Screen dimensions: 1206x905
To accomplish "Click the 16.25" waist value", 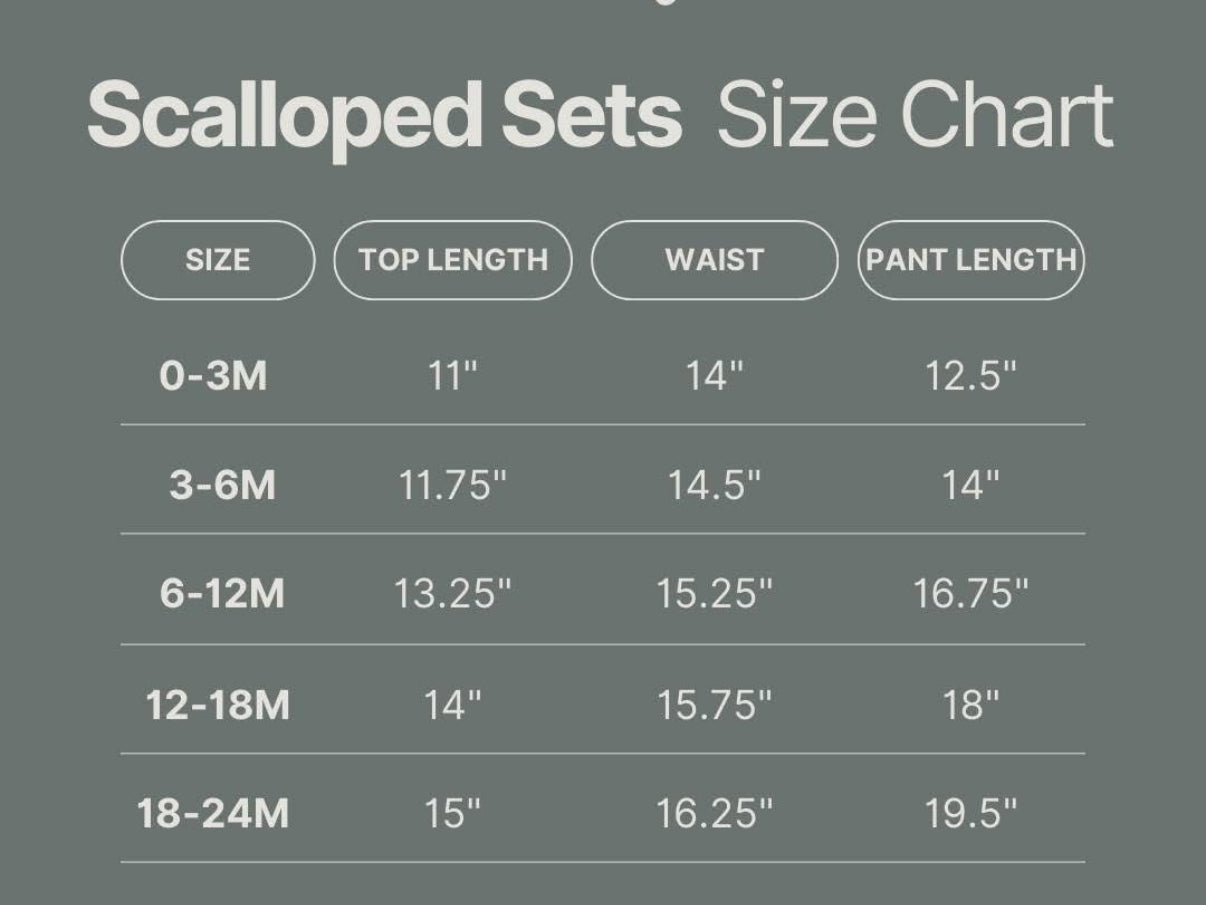I will pos(714,813).
